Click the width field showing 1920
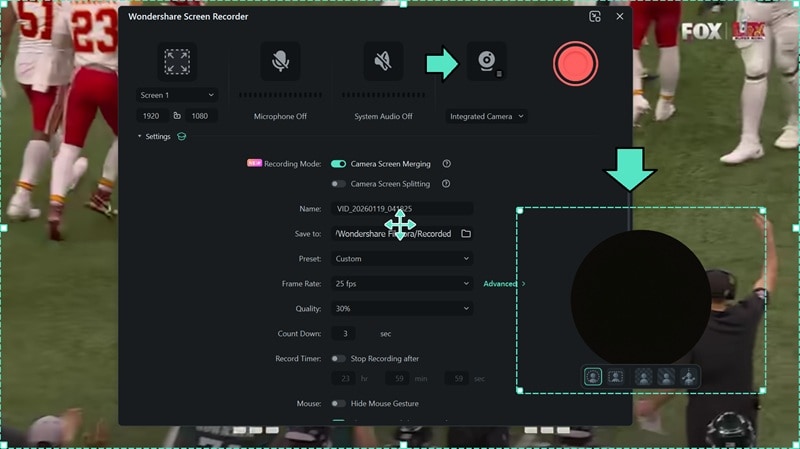Screen dimensions: 800x449 point(152,116)
